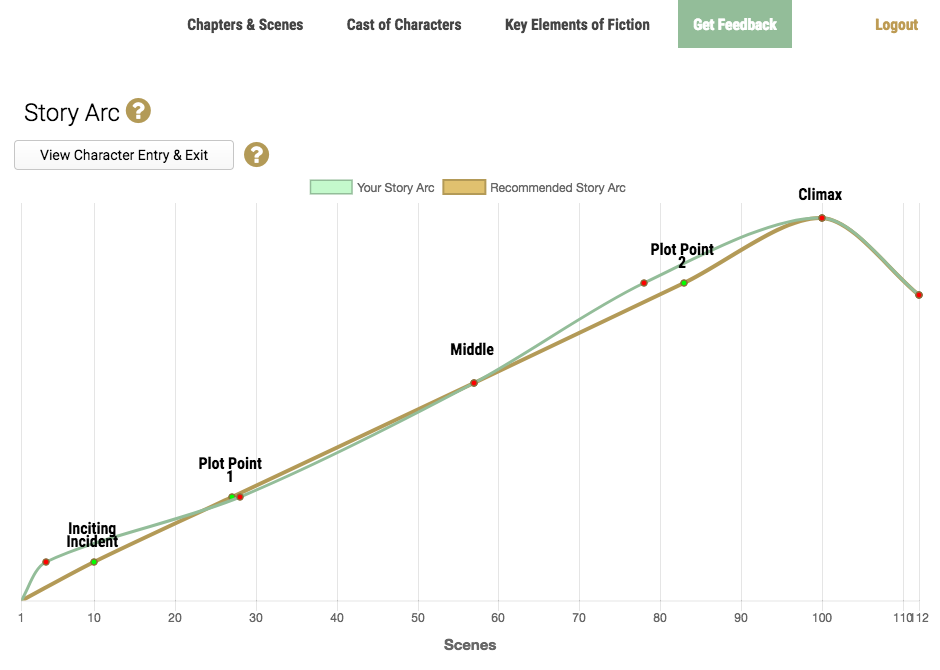Switch to Cast of Characters tab
The height and width of the screenshot is (670, 940).
pyautogui.click(x=404, y=24)
